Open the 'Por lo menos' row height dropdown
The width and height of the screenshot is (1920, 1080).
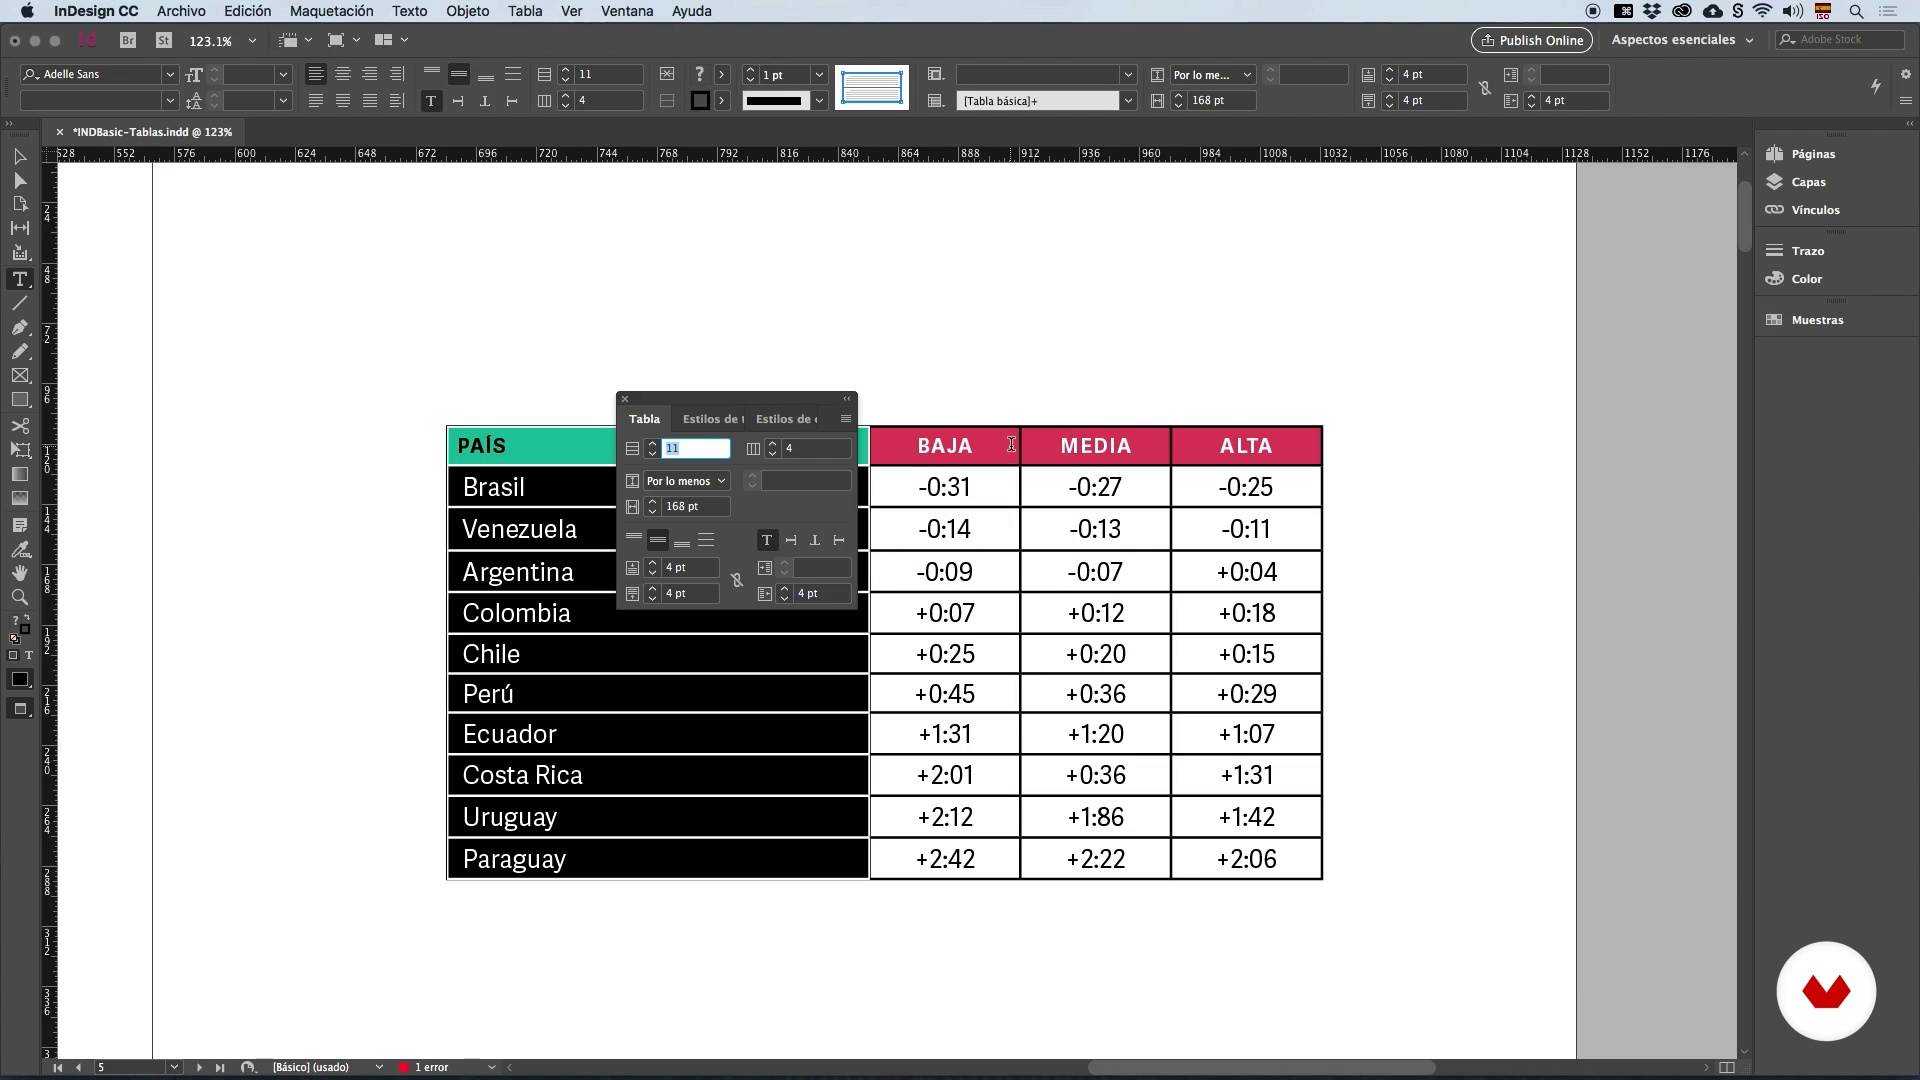click(x=687, y=481)
